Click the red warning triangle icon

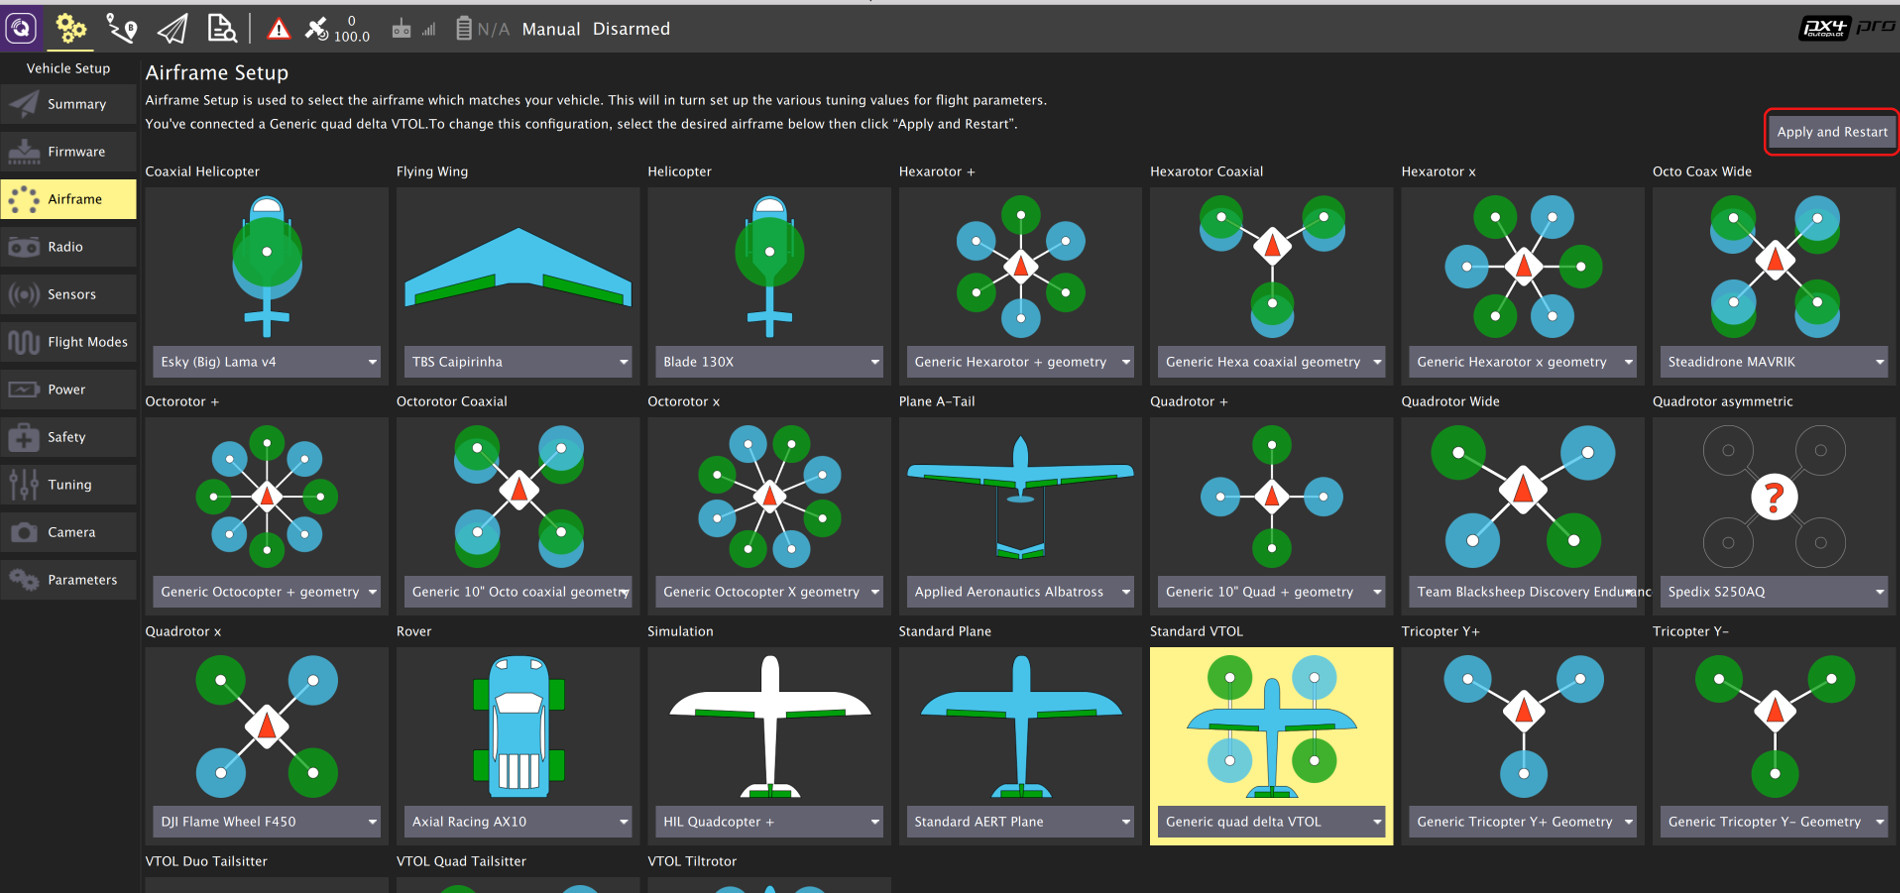coord(279,29)
